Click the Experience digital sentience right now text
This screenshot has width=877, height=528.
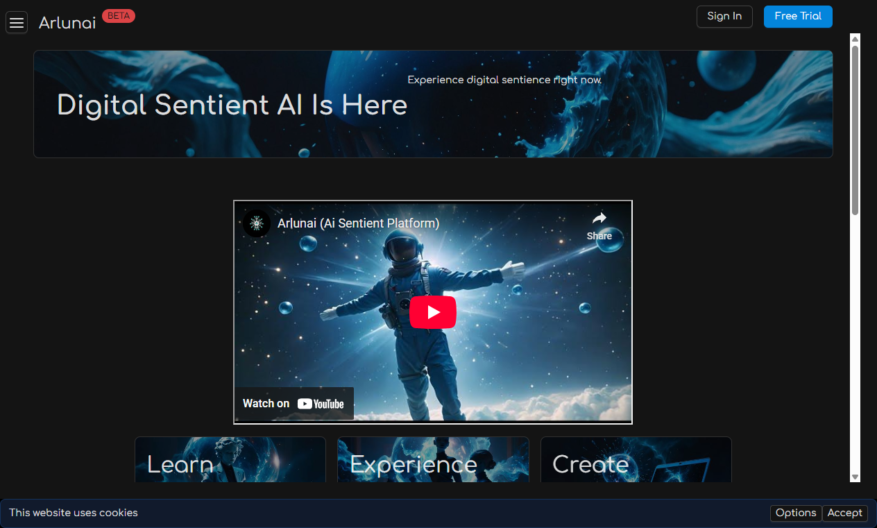tap(504, 80)
